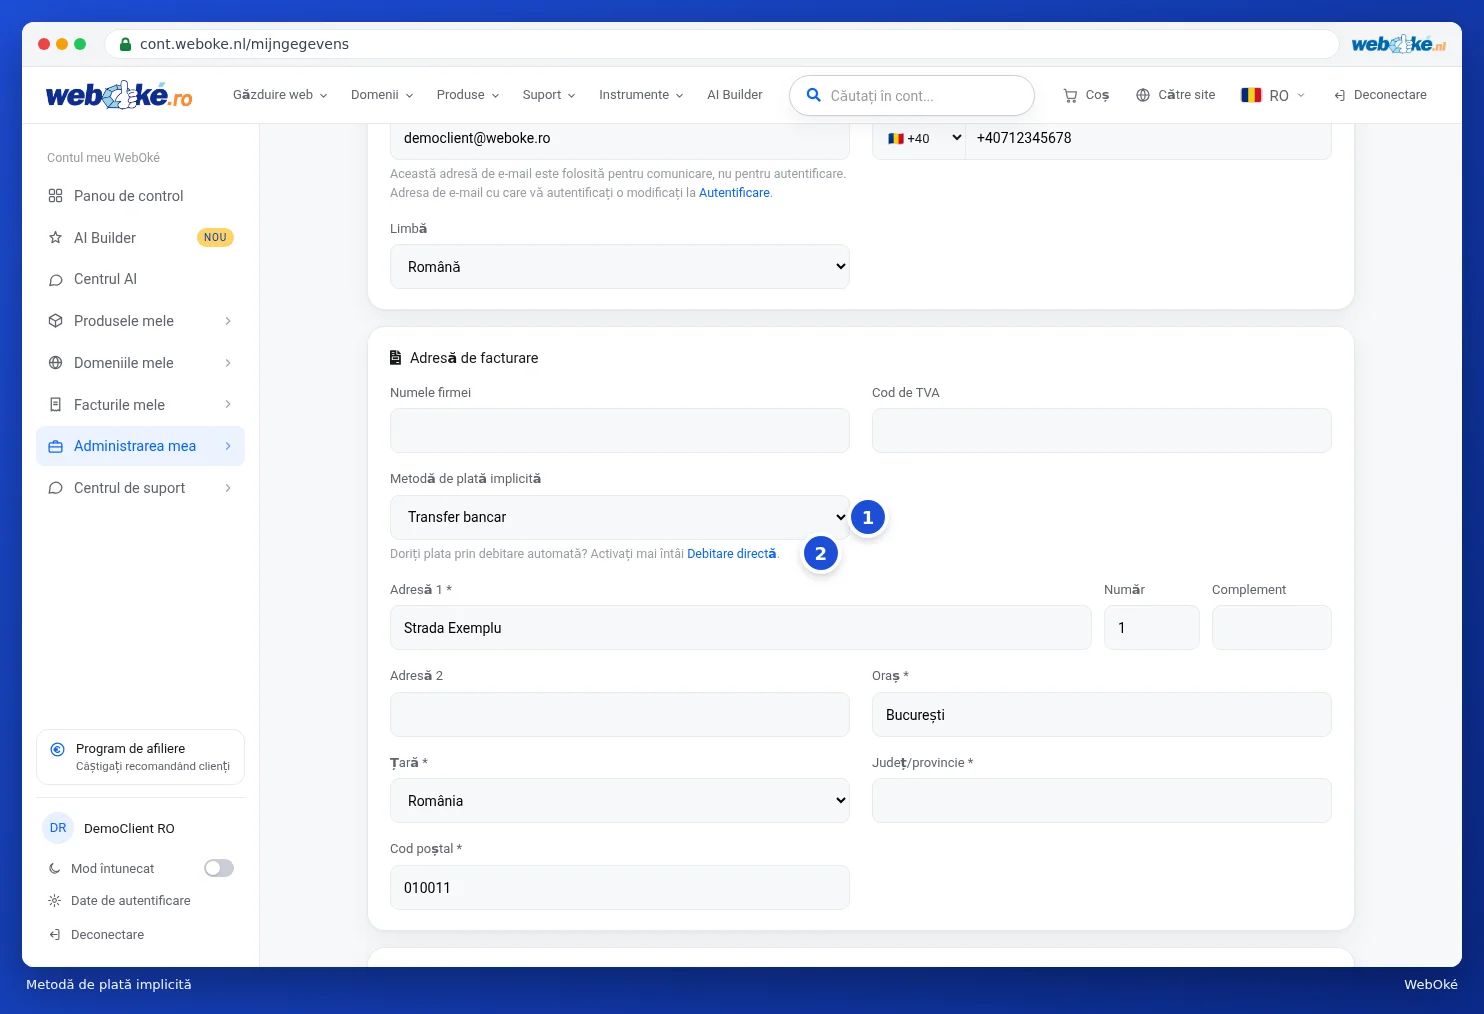Click the Date de autentificare gear icon

click(x=55, y=901)
